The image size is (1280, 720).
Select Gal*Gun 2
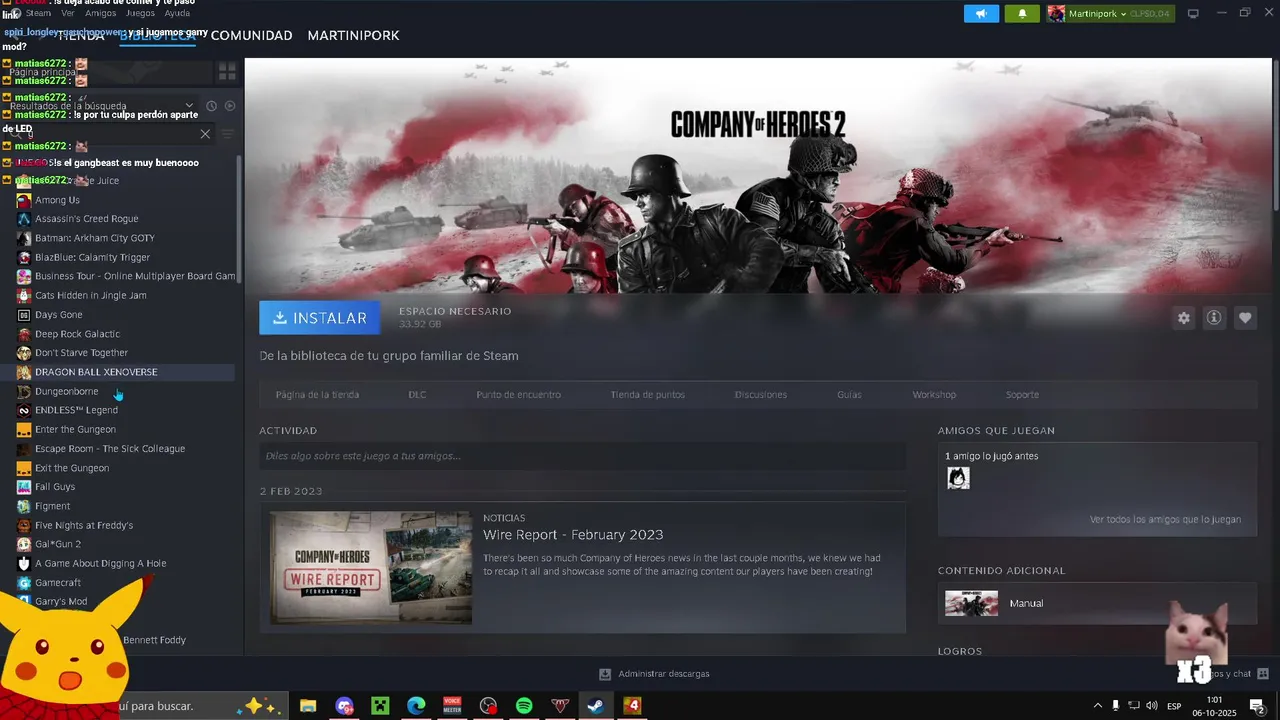click(x=58, y=544)
